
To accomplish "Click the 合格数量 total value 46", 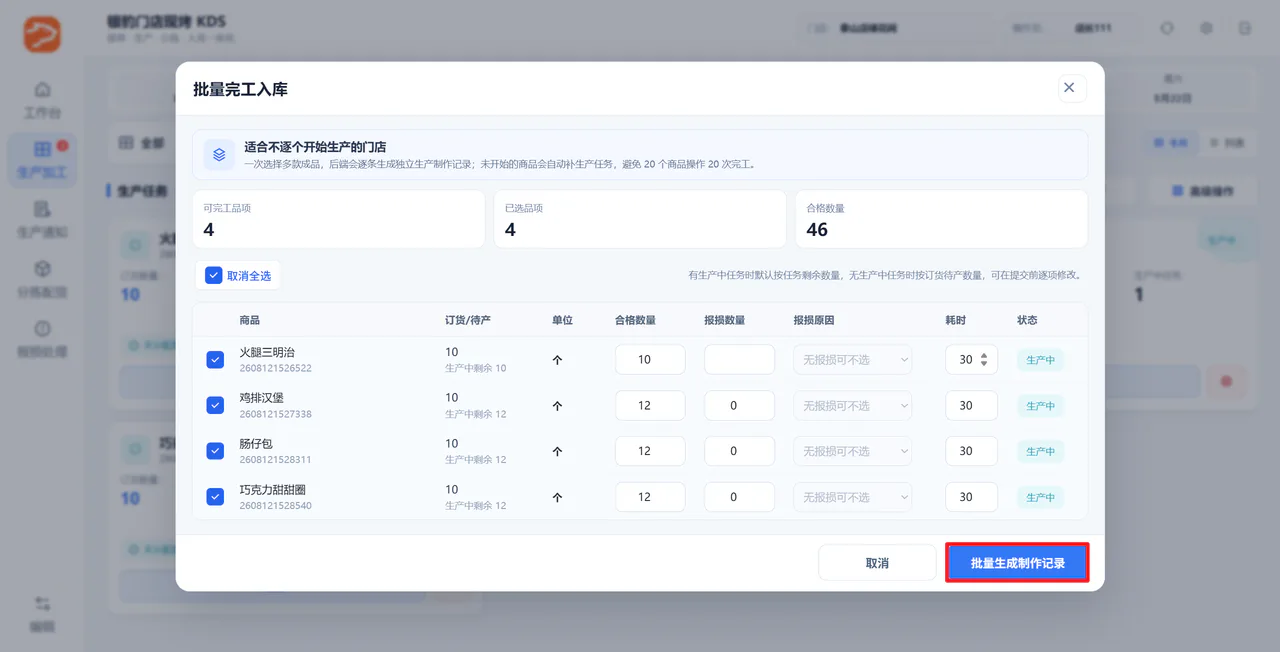I will (x=817, y=230).
